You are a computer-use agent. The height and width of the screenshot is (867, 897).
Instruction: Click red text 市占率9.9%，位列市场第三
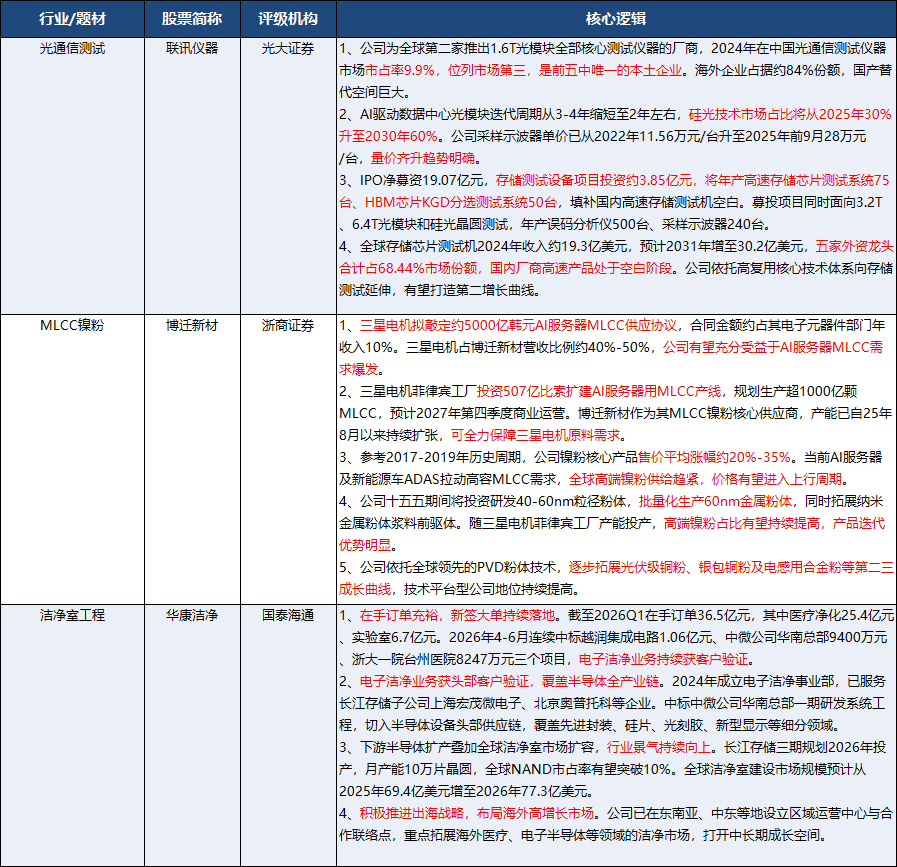pyautogui.click(x=445, y=70)
